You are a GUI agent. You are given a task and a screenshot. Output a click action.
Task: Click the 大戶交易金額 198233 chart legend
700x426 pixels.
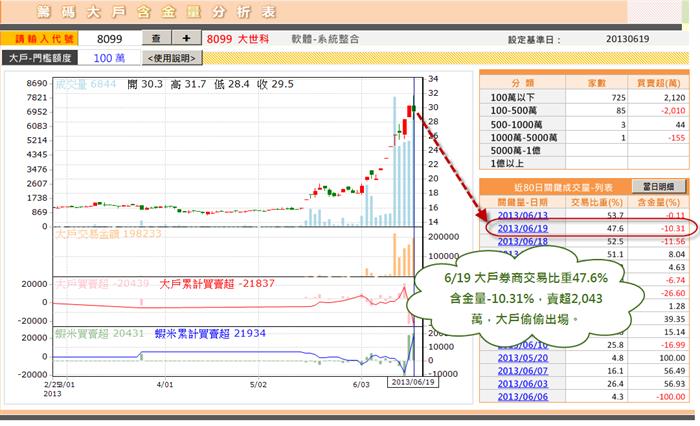pyautogui.click(x=108, y=233)
